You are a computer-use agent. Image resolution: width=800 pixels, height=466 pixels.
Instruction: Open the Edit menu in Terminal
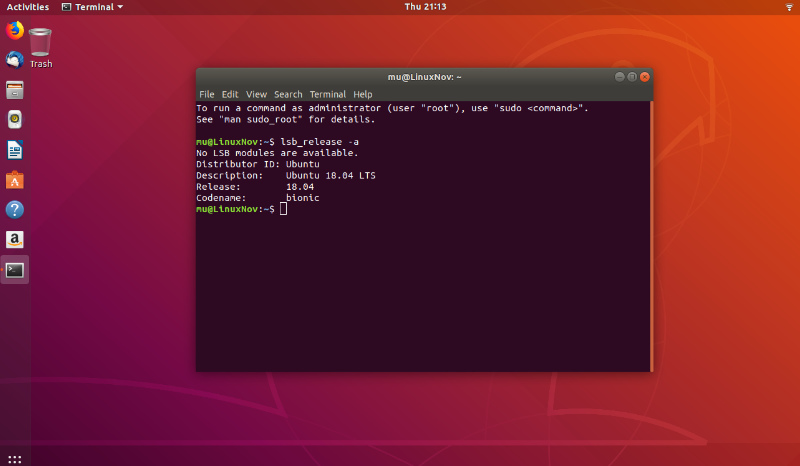click(230, 94)
